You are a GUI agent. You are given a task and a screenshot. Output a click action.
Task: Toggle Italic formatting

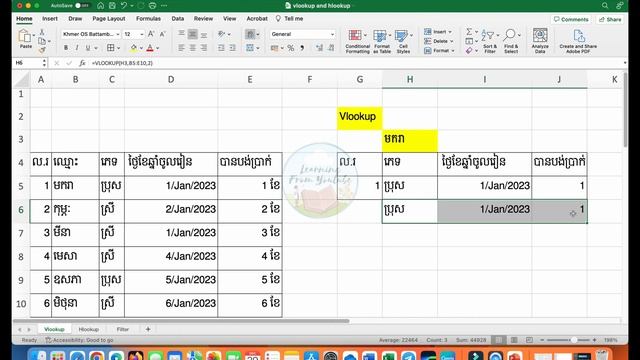(77, 48)
